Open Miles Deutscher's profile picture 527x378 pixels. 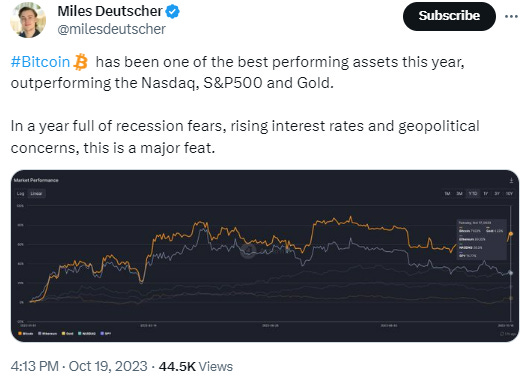tap(28, 19)
